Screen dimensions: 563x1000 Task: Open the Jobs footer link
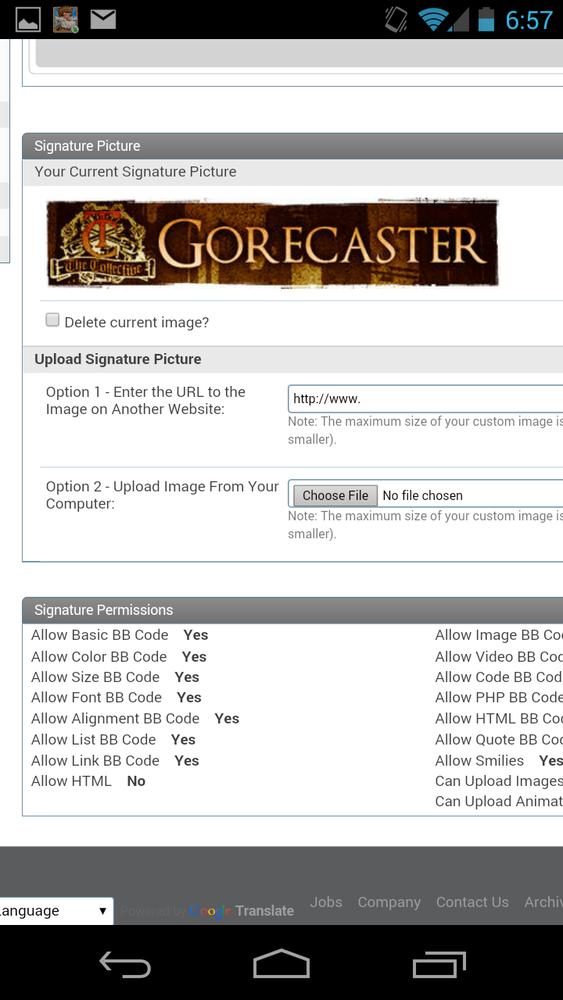[326, 902]
